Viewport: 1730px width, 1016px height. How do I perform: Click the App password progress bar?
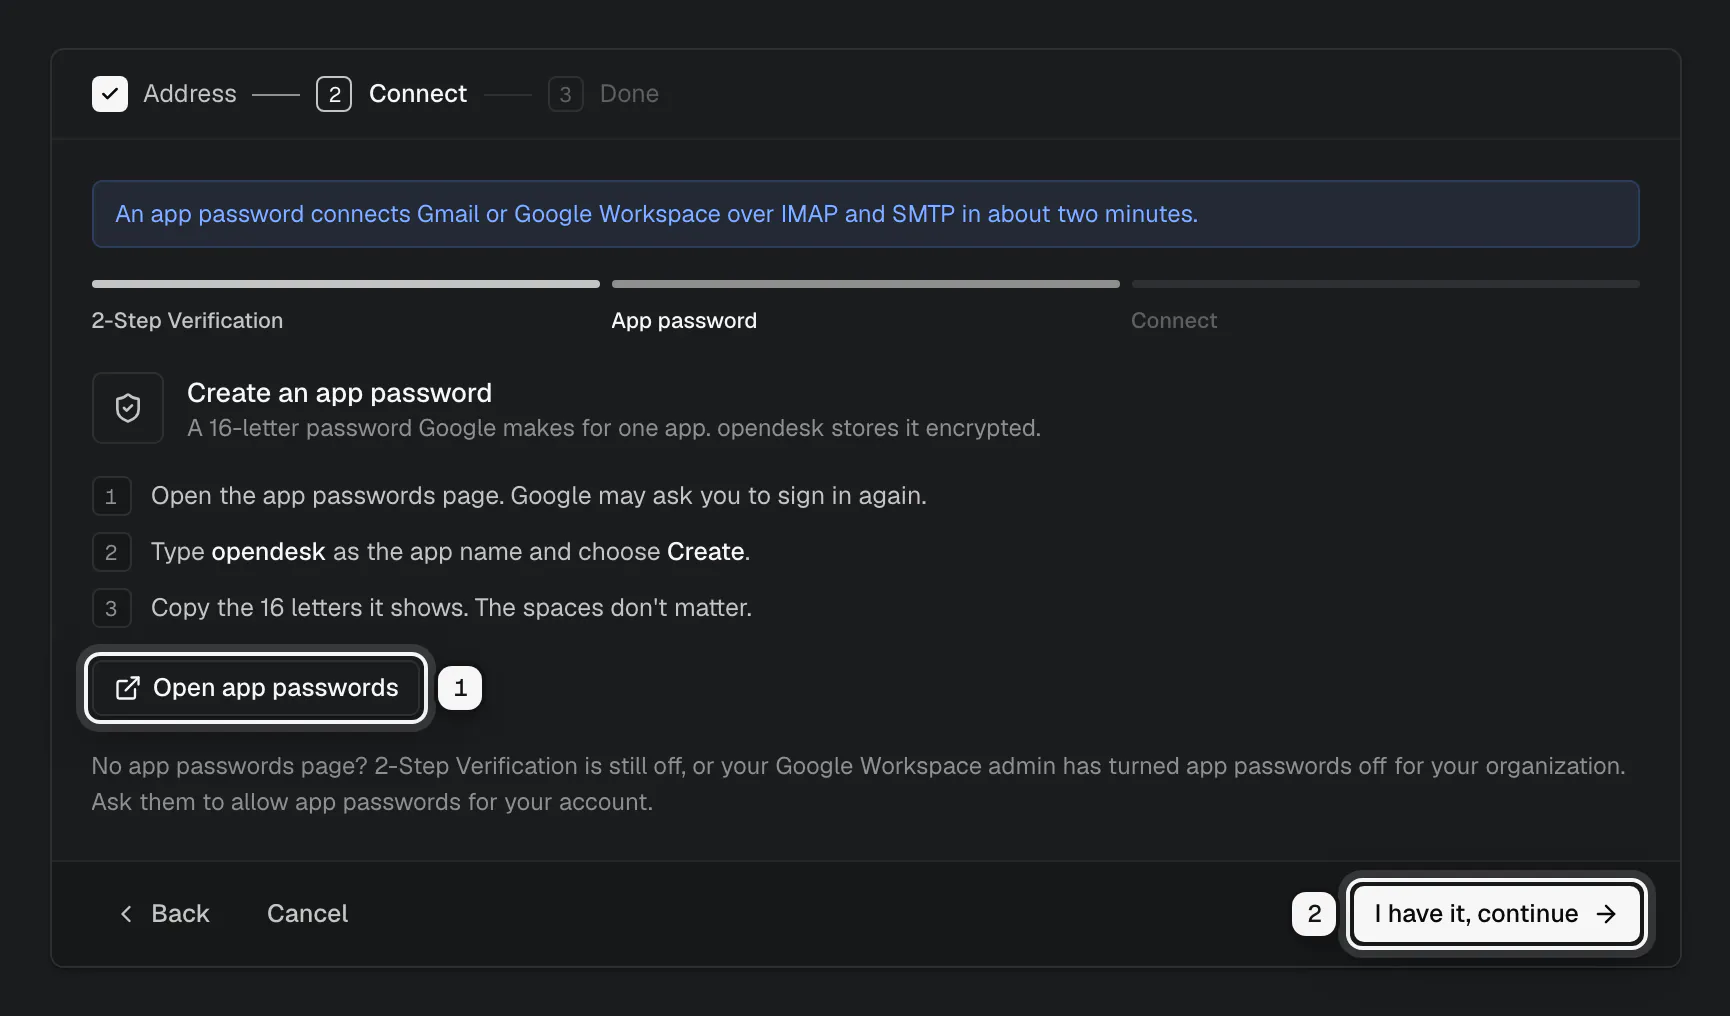tap(866, 284)
